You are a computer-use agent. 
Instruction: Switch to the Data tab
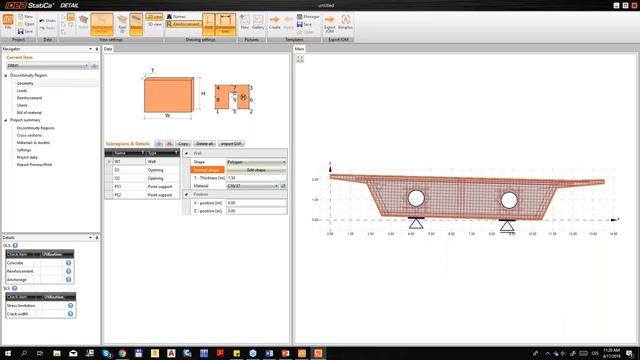108,49
